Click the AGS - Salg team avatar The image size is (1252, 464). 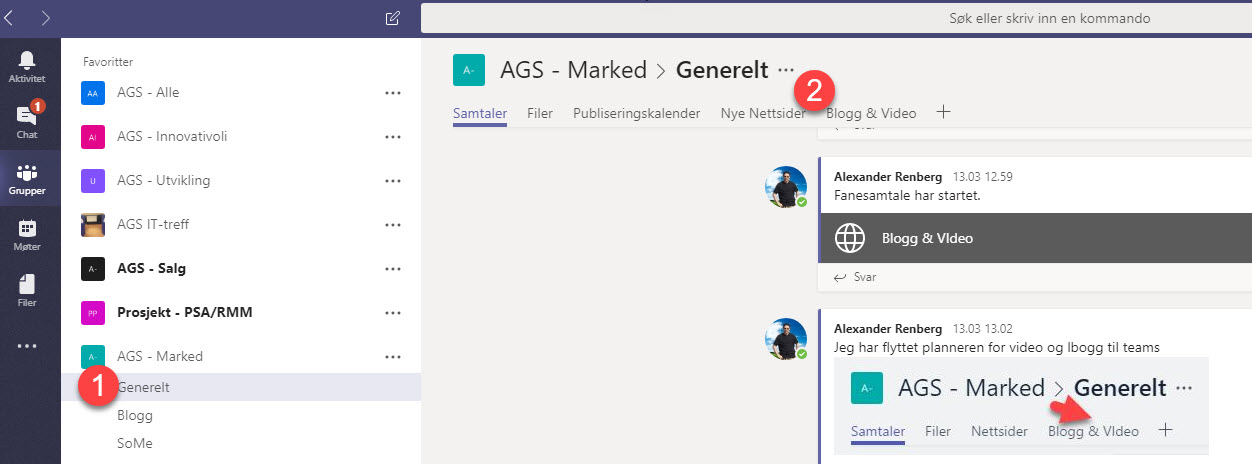click(92, 269)
